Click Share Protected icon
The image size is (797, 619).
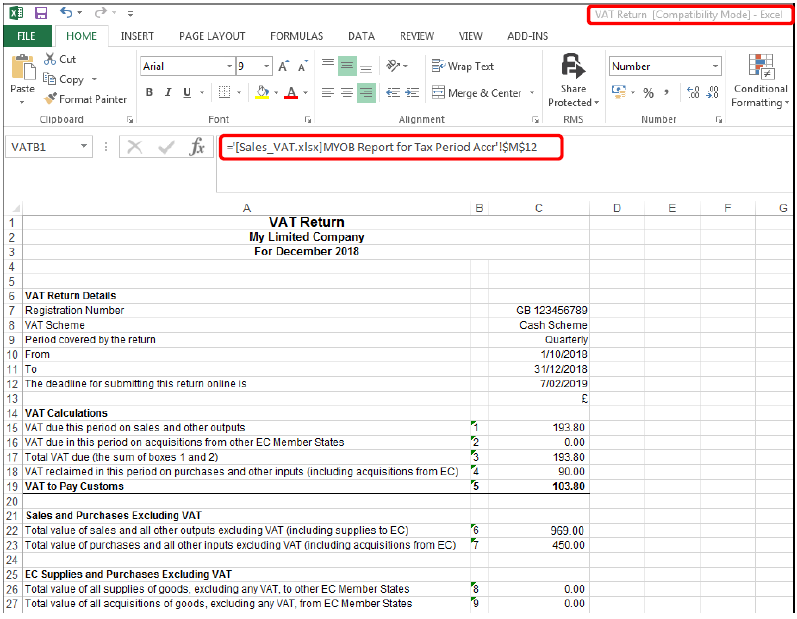coord(573,66)
